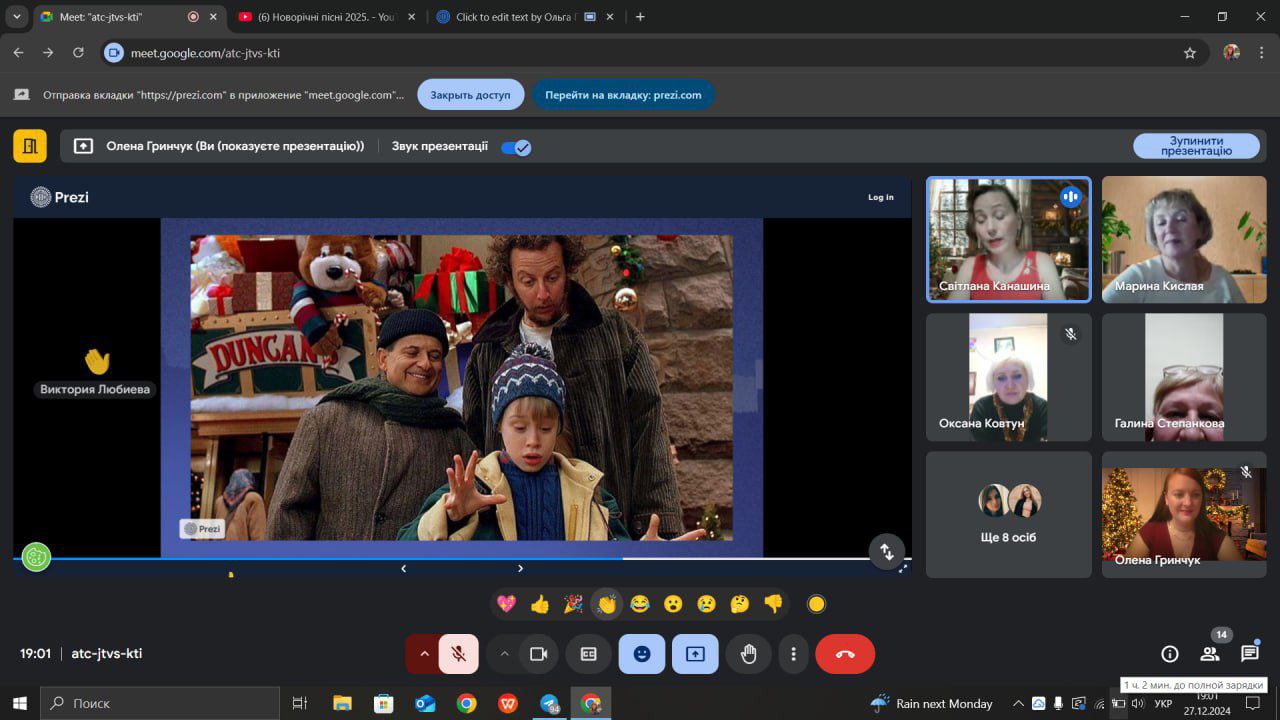Open the Rain next Monday weather widget

(x=932, y=703)
